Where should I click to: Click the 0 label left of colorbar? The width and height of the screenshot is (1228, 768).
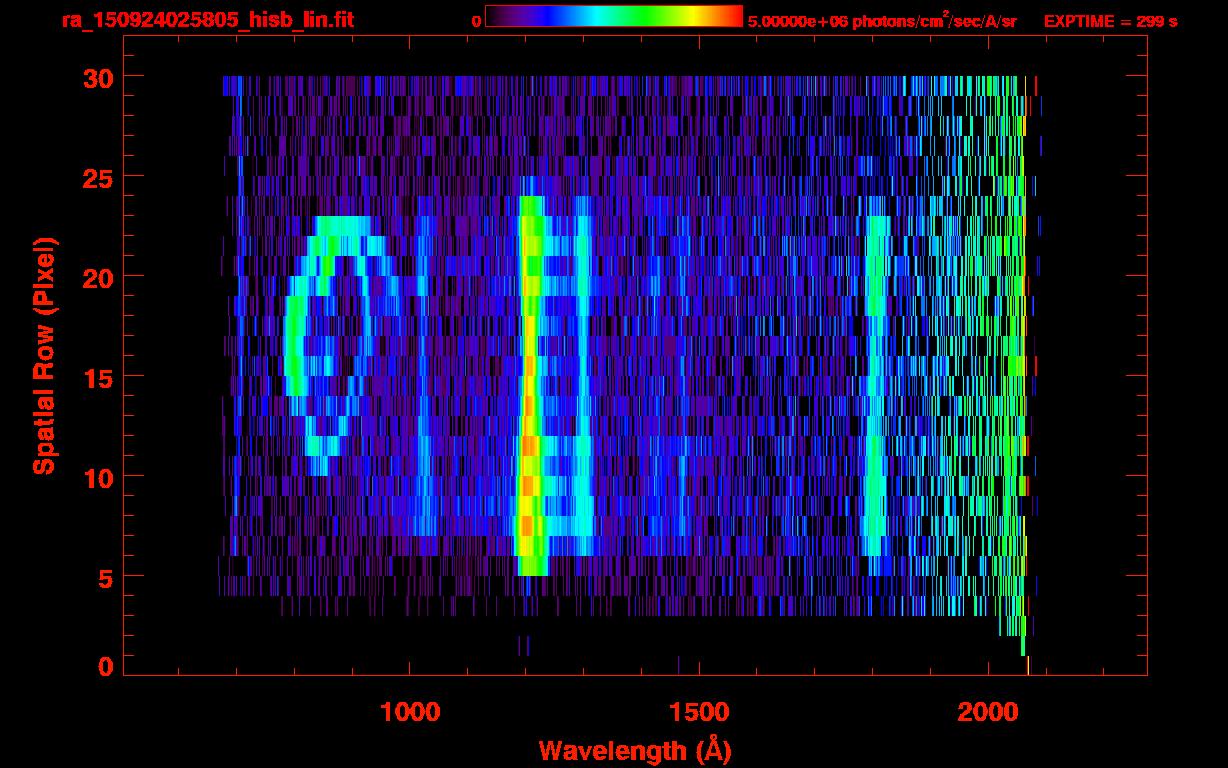(476, 21)
